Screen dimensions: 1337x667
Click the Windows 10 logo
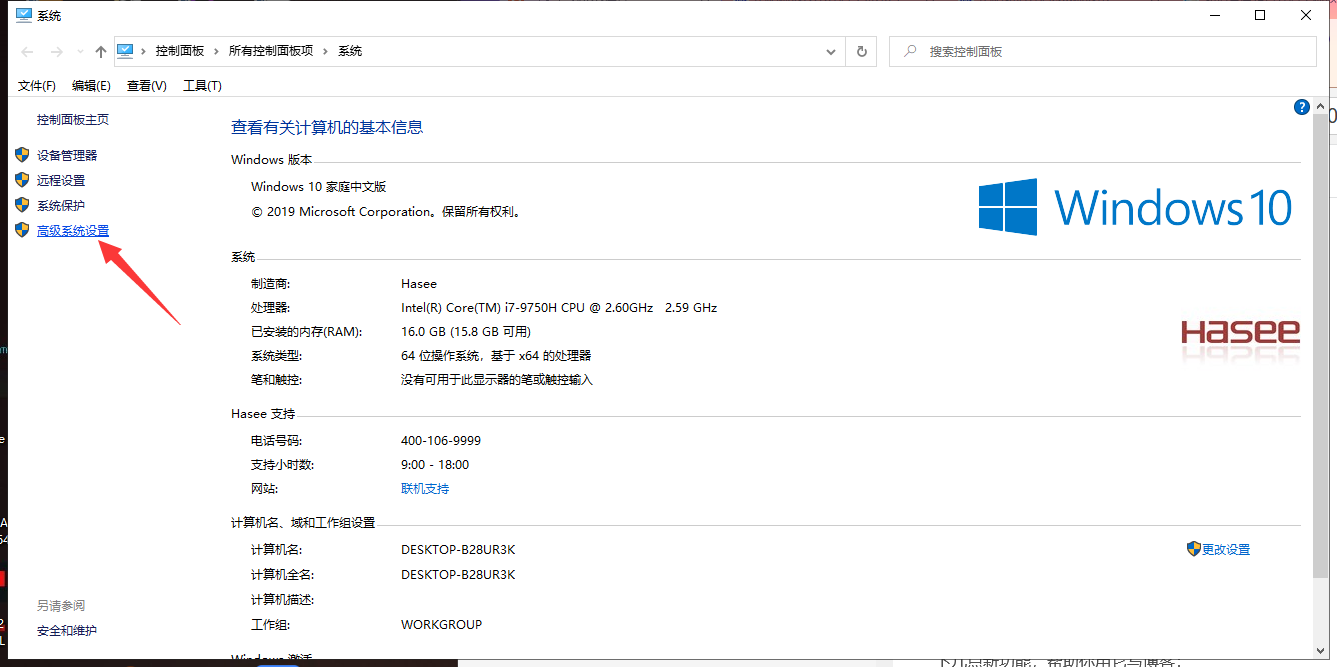(x=1135, y=207)
